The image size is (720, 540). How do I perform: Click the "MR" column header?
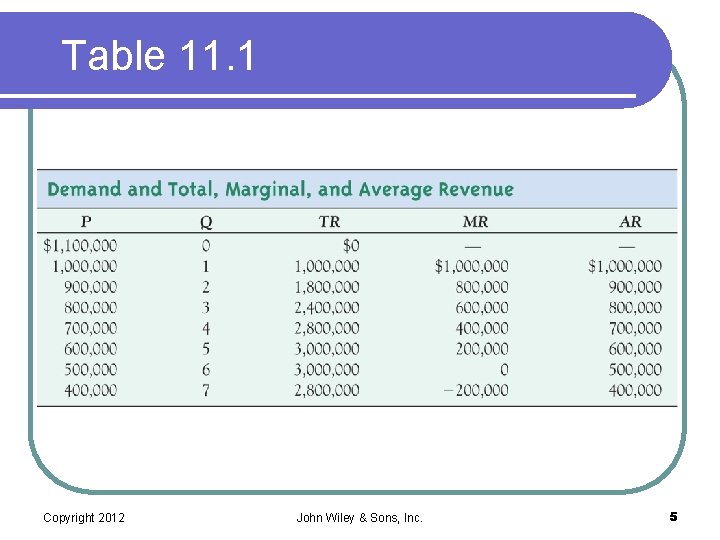(475, 222)
